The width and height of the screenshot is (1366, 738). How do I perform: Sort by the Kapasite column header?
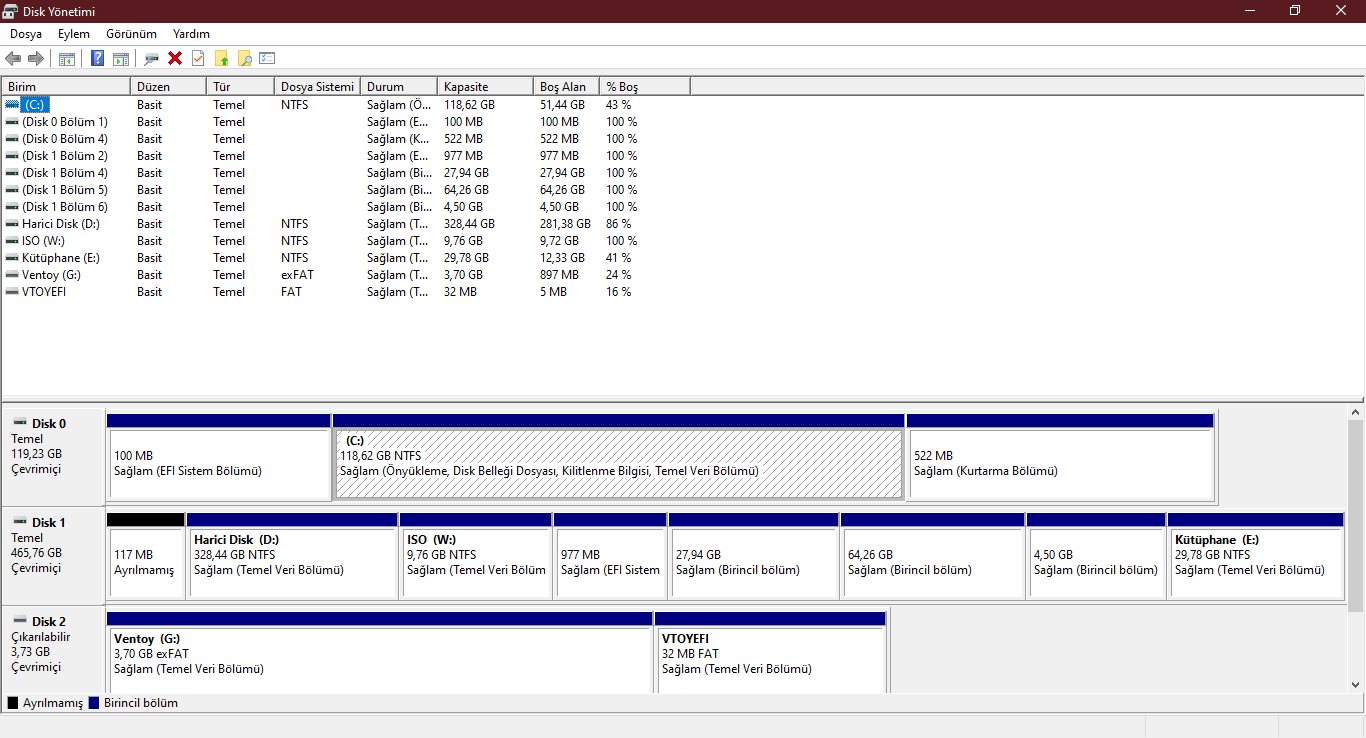point(484,87)
